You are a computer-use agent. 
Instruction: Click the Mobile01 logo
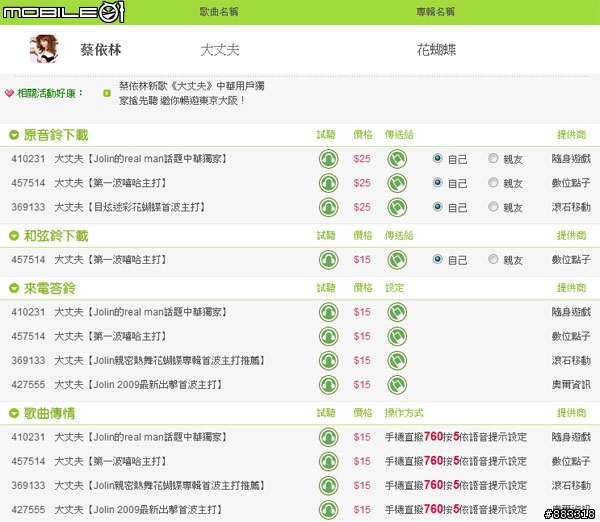coord(64,12)
